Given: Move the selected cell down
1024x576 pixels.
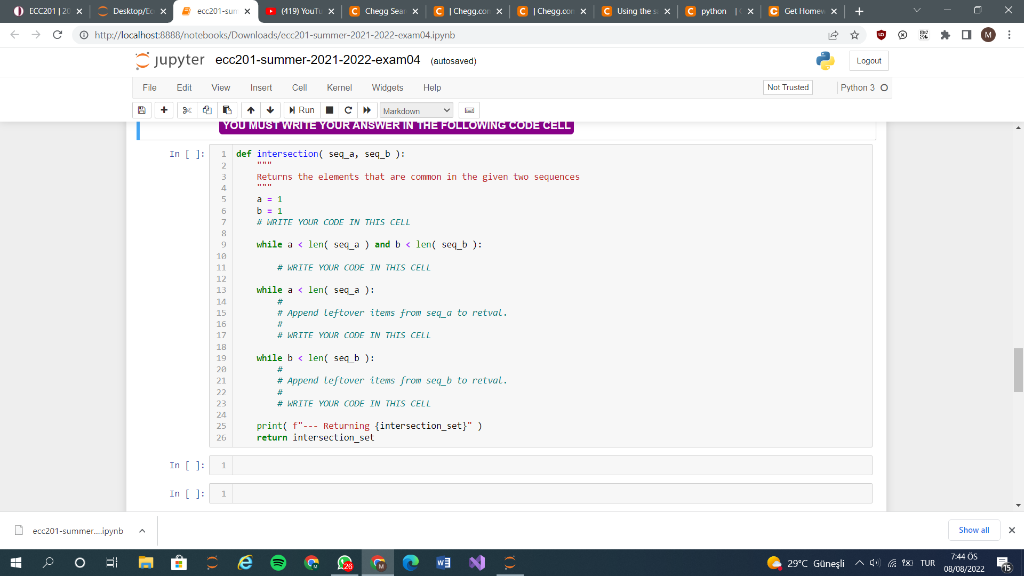Looking at the screenshot, I should [x=270, y=110].
